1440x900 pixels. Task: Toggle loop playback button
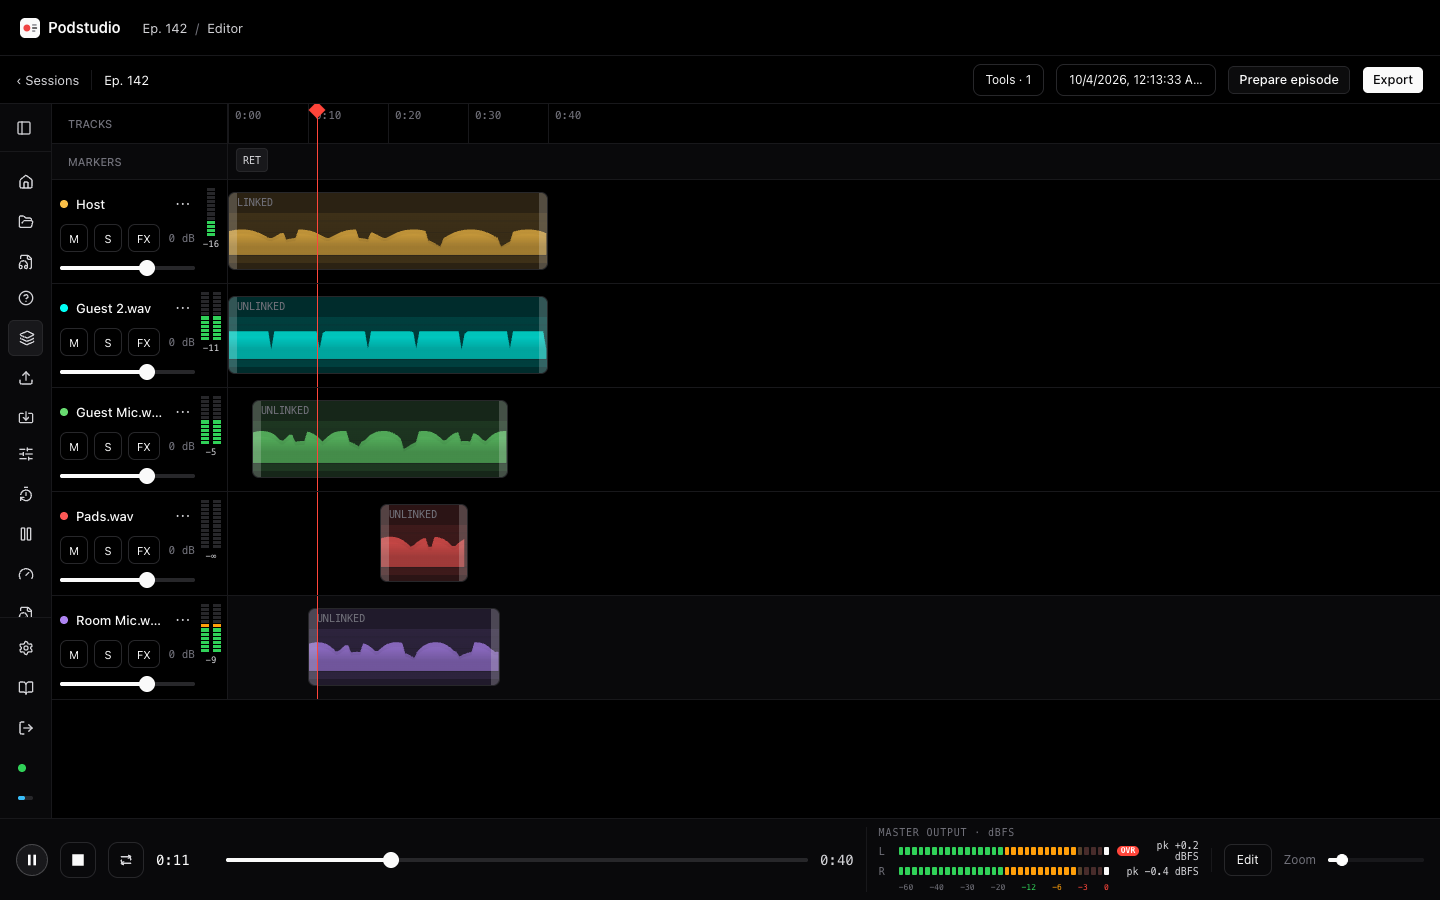point(126,860)
